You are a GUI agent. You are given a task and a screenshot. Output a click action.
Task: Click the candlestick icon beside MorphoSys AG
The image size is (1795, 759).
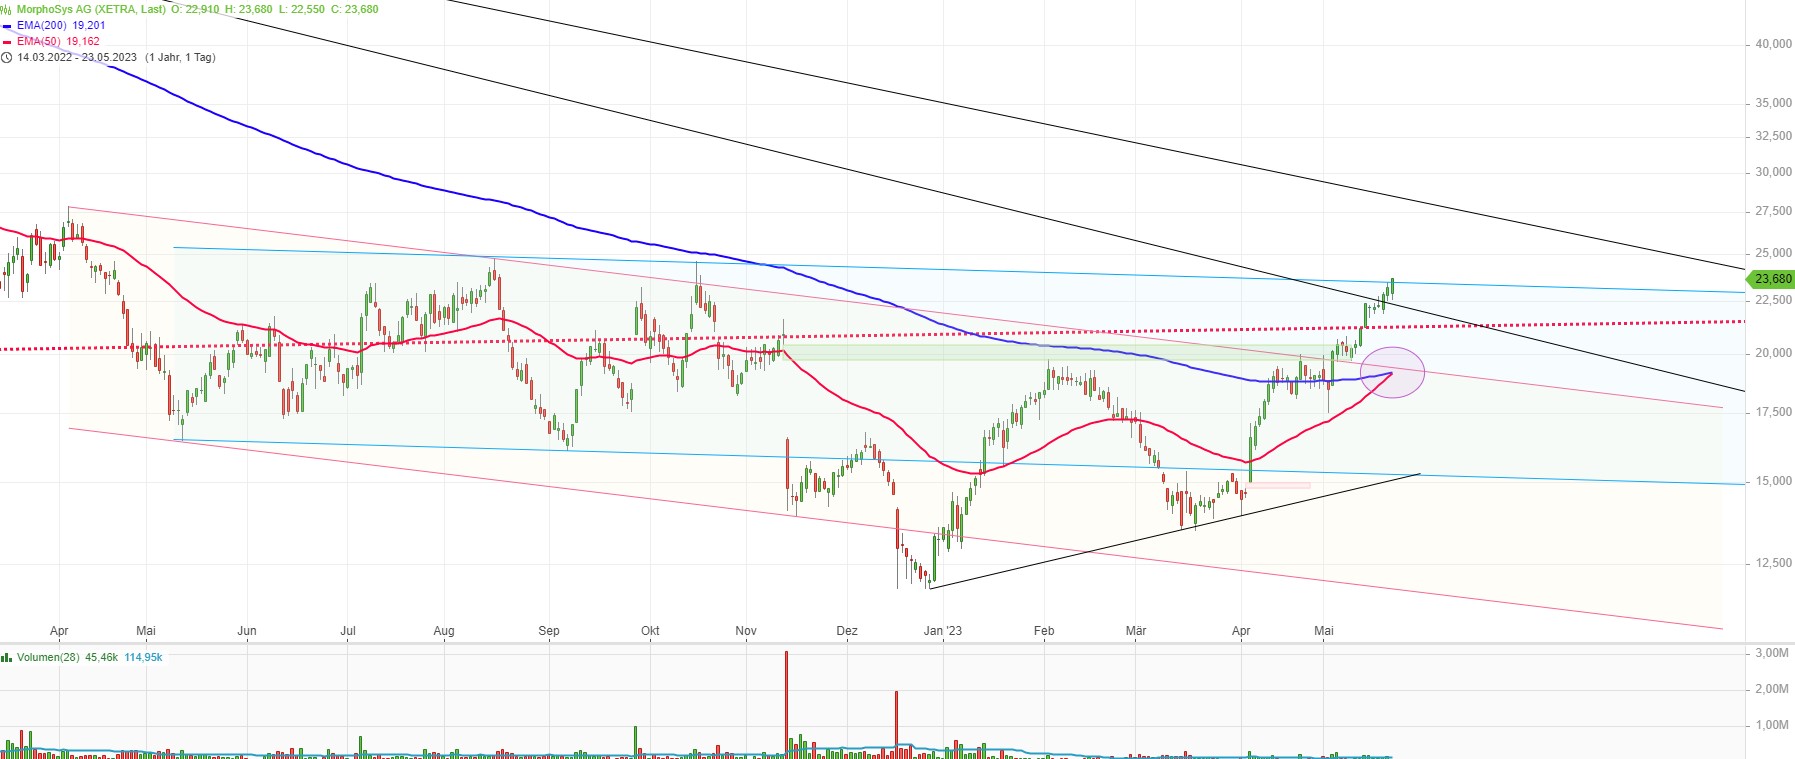pos(7,9)
